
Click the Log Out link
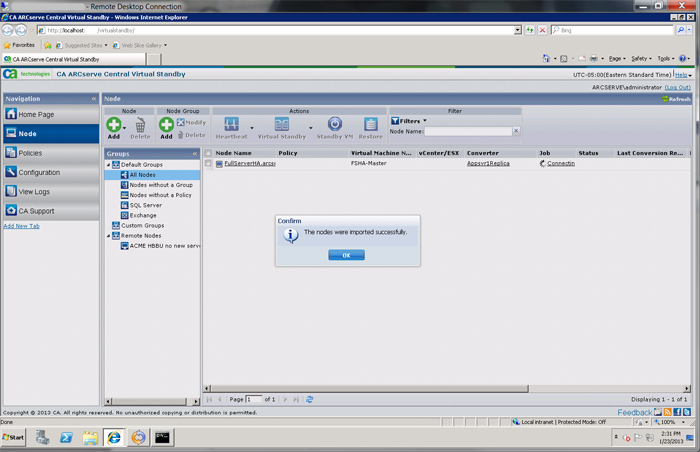tap(677, 88)
